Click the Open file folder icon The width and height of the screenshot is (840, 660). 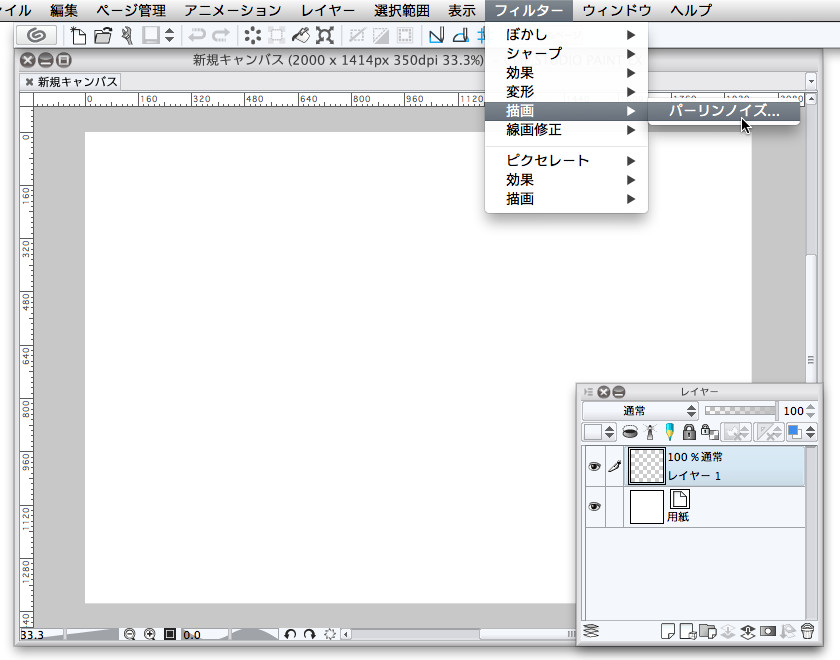[x=103, y=35]
